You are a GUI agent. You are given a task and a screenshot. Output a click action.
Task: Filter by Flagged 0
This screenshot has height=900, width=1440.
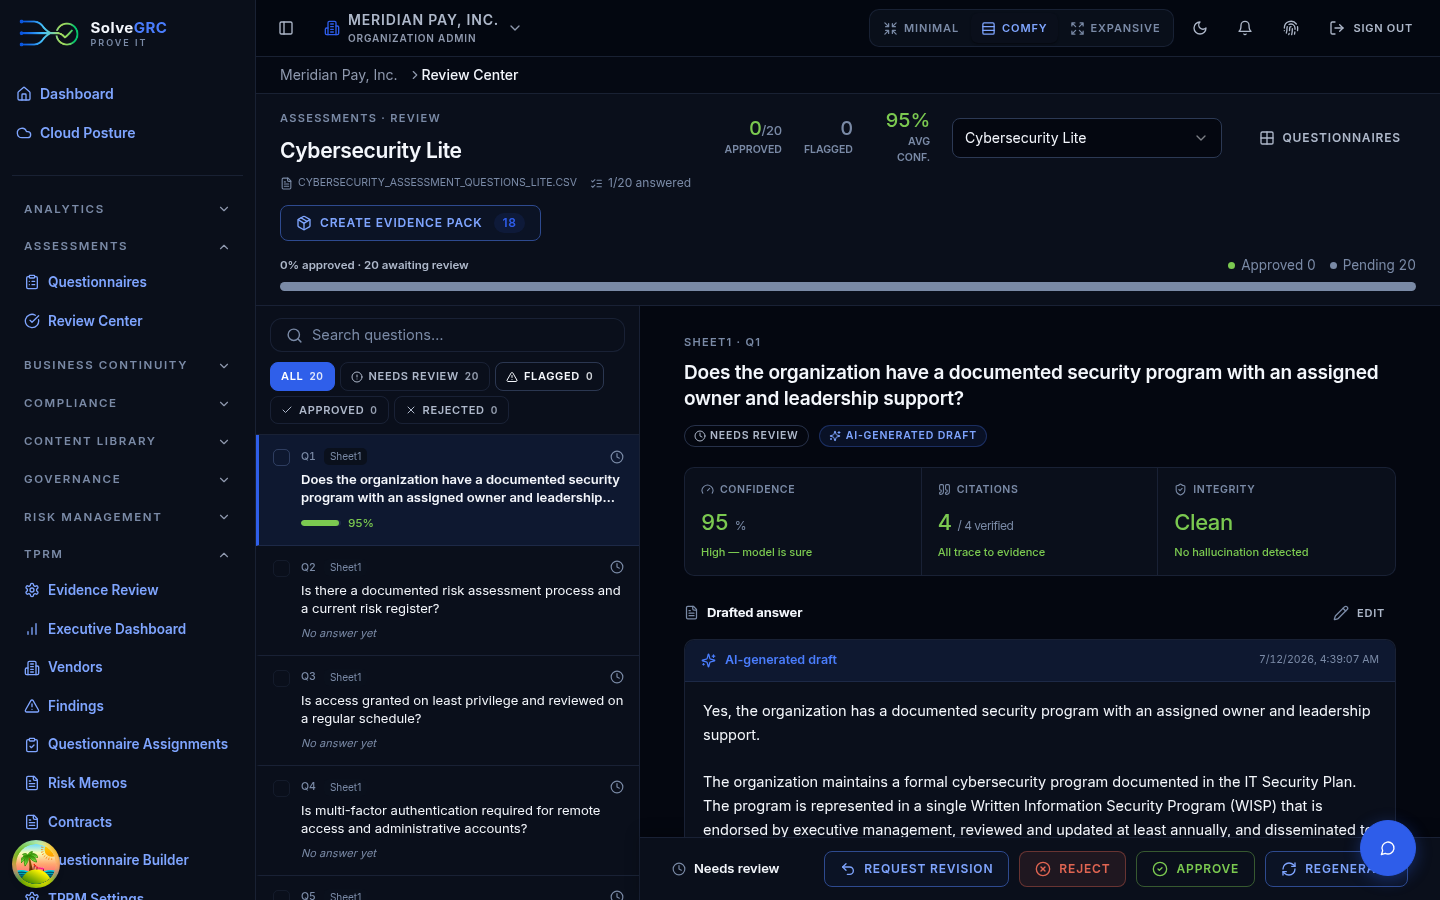[549, 376]
